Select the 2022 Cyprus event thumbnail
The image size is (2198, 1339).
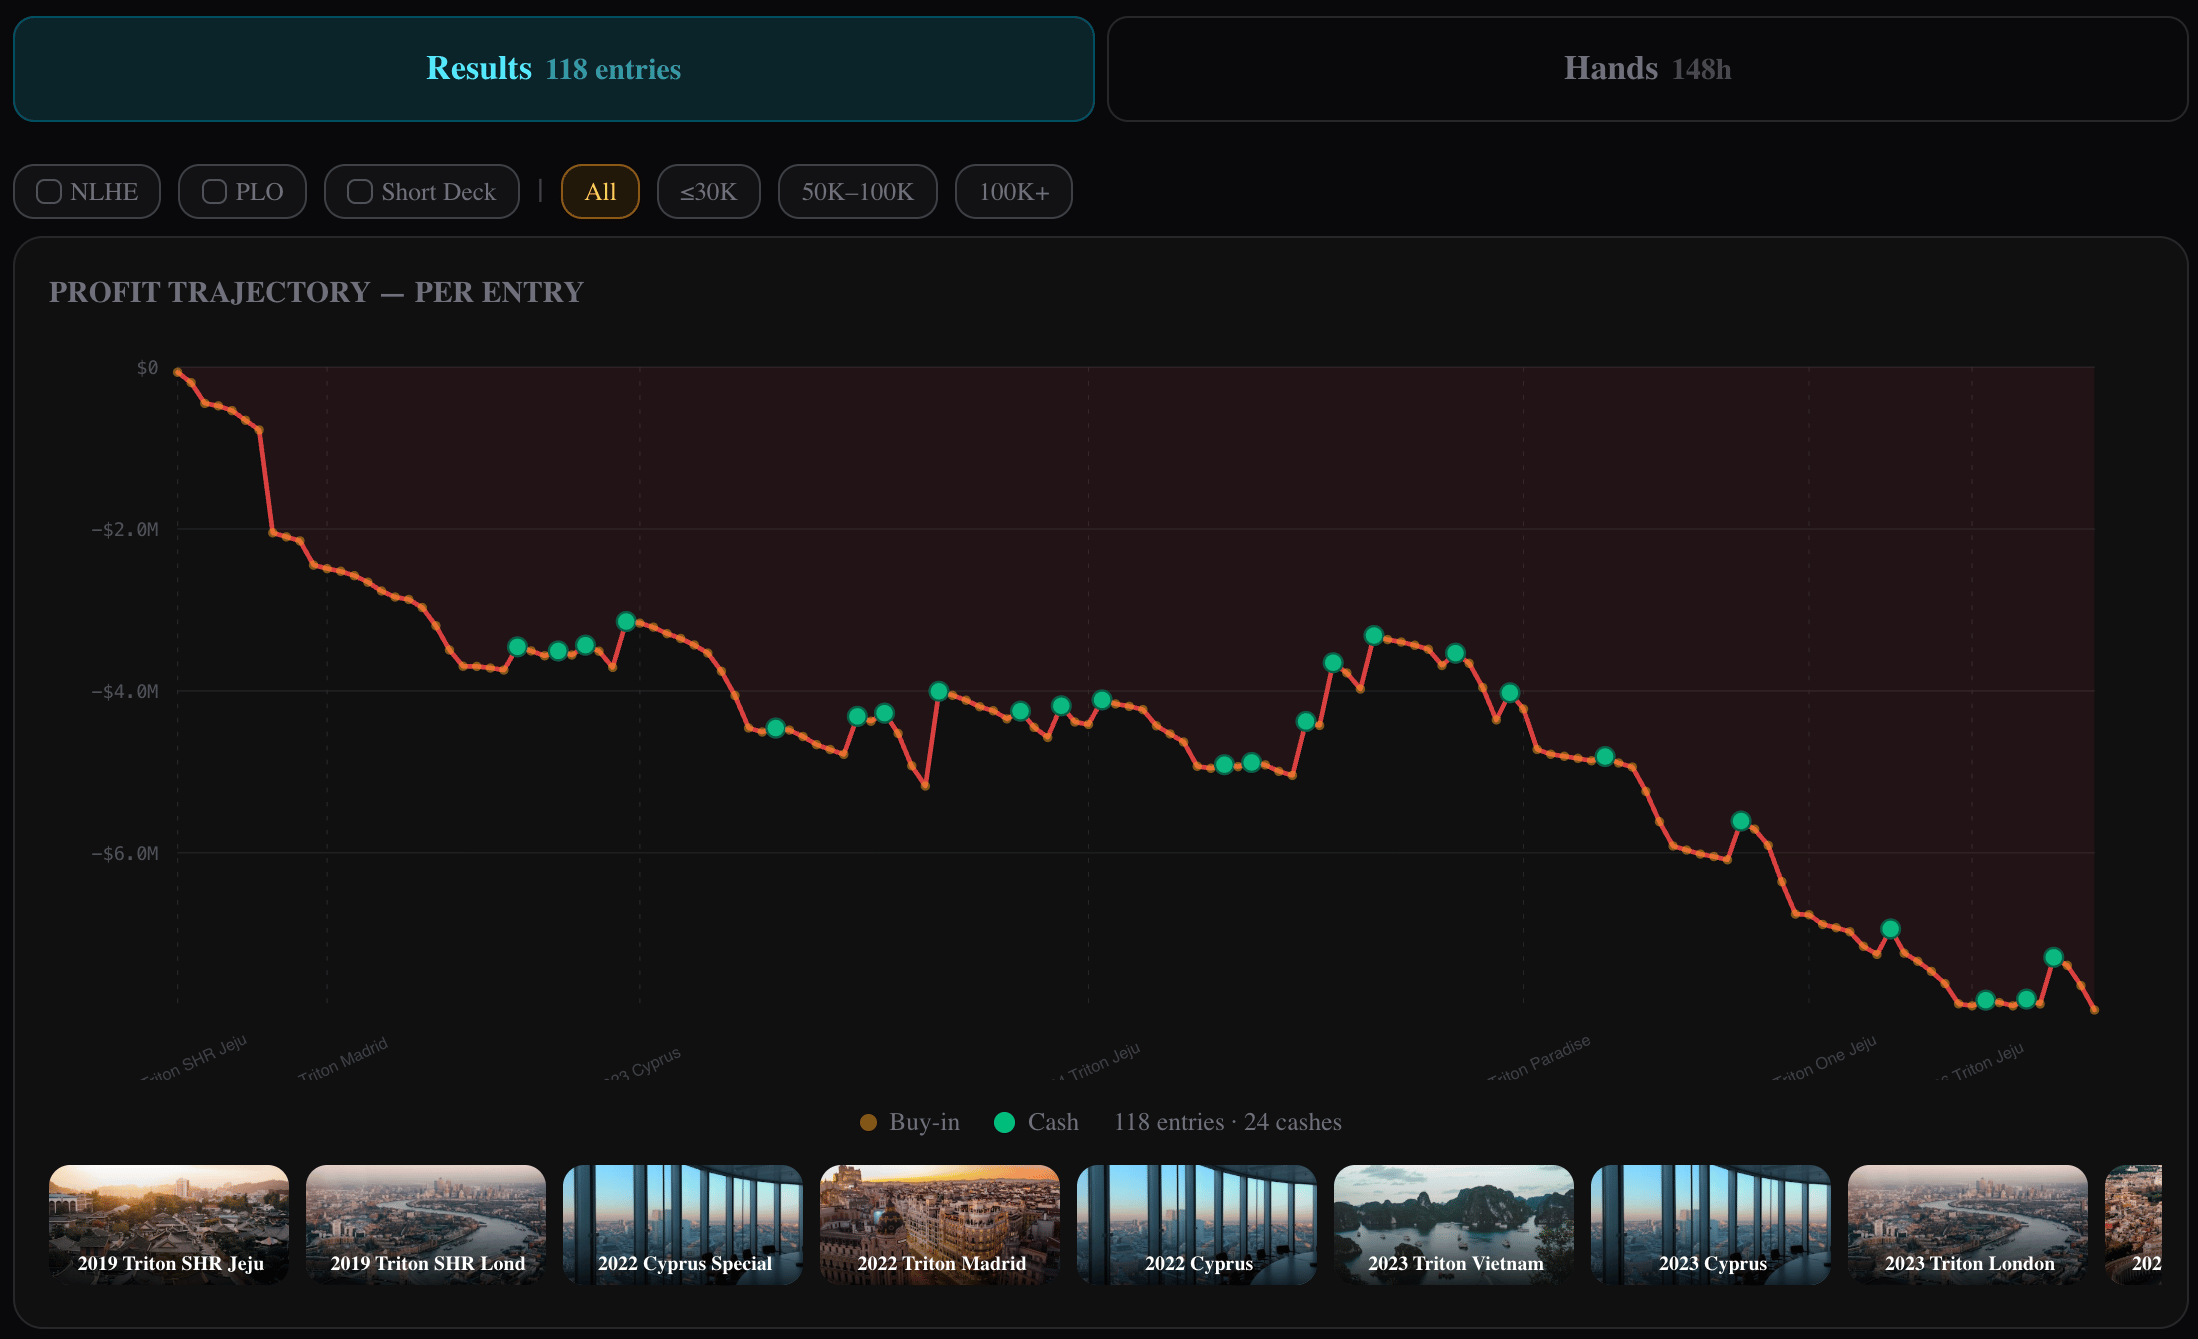coord(1197,1224)
